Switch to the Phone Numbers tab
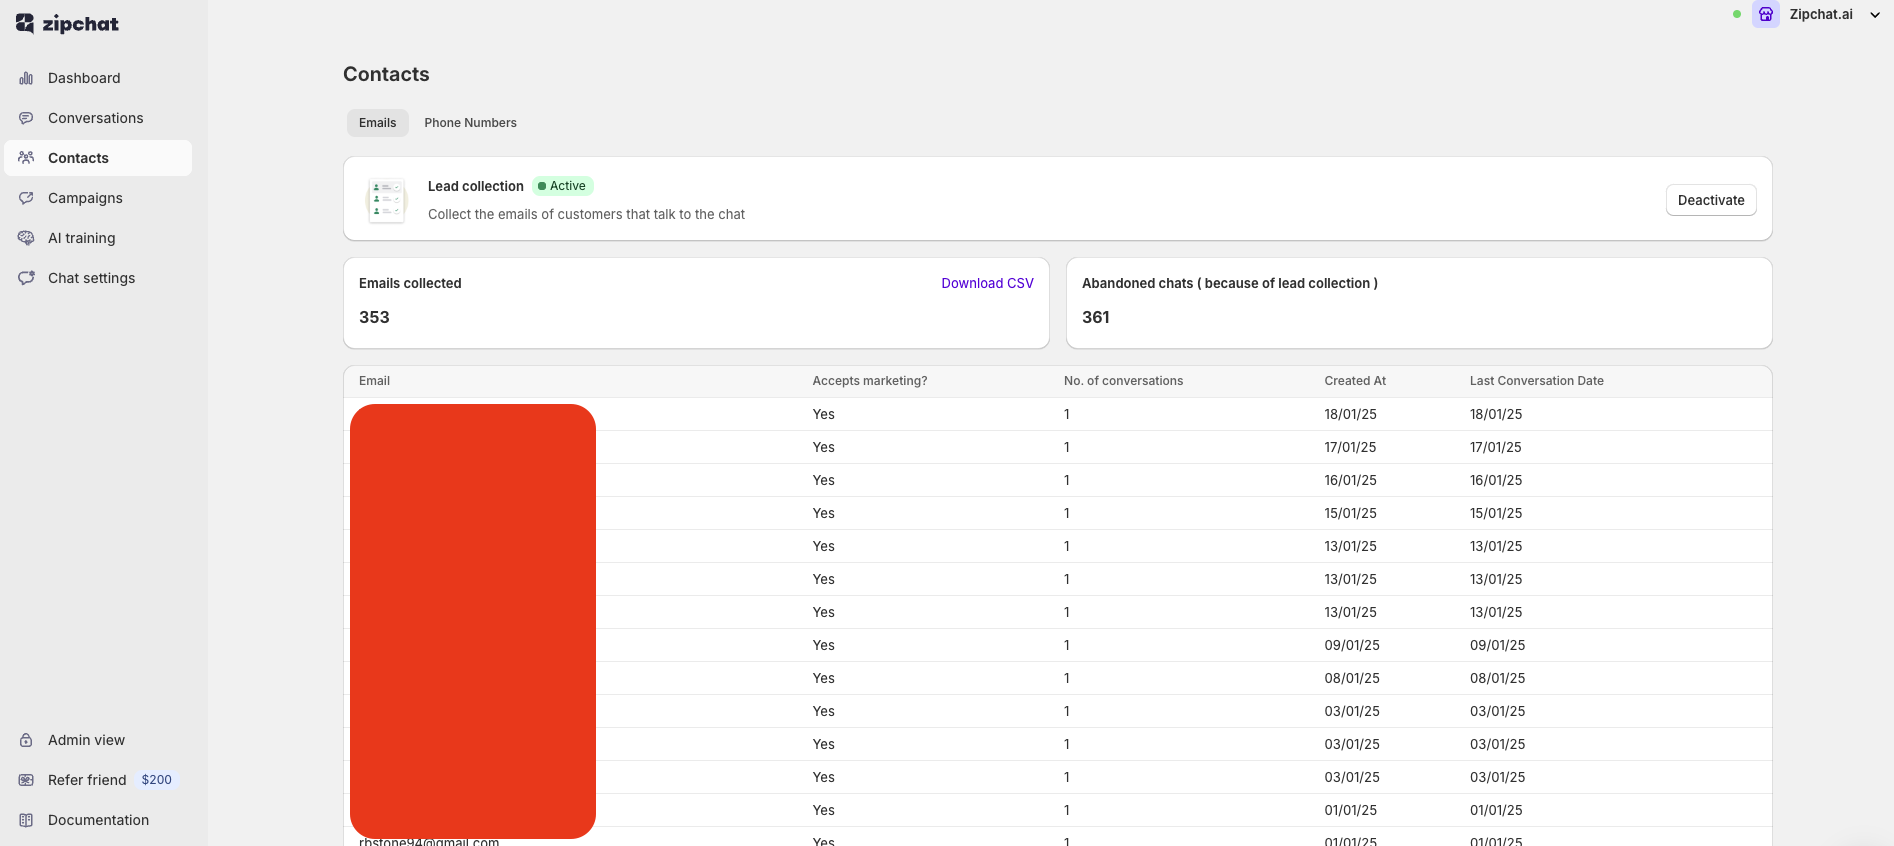1894x846 pixels. pos(470,123)
